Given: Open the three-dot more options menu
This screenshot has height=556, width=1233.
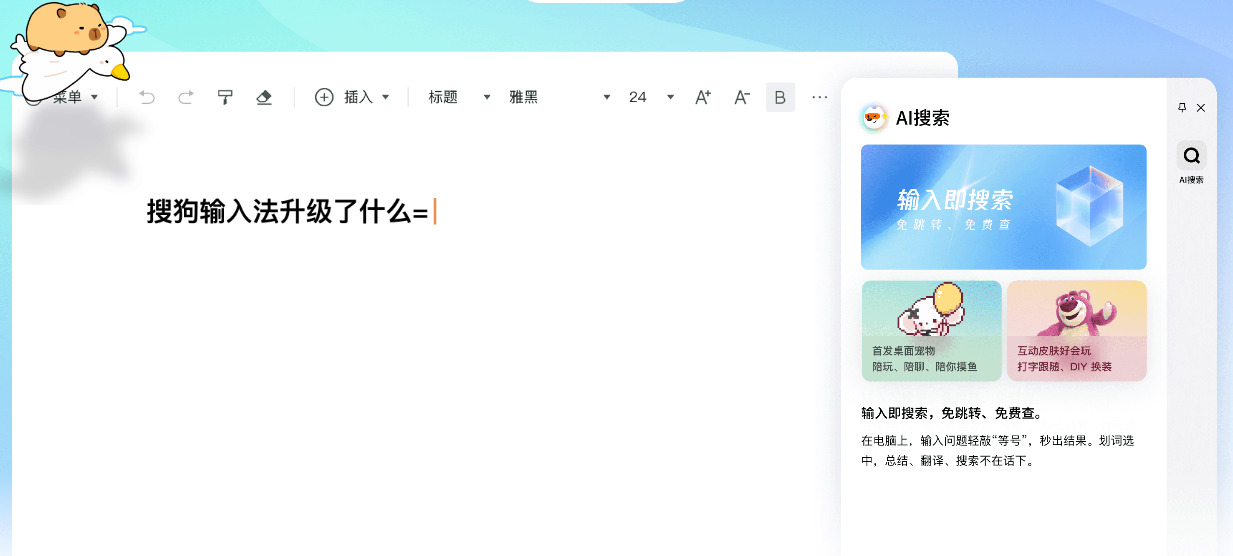Looking at the screenshot, I should 820,97.
